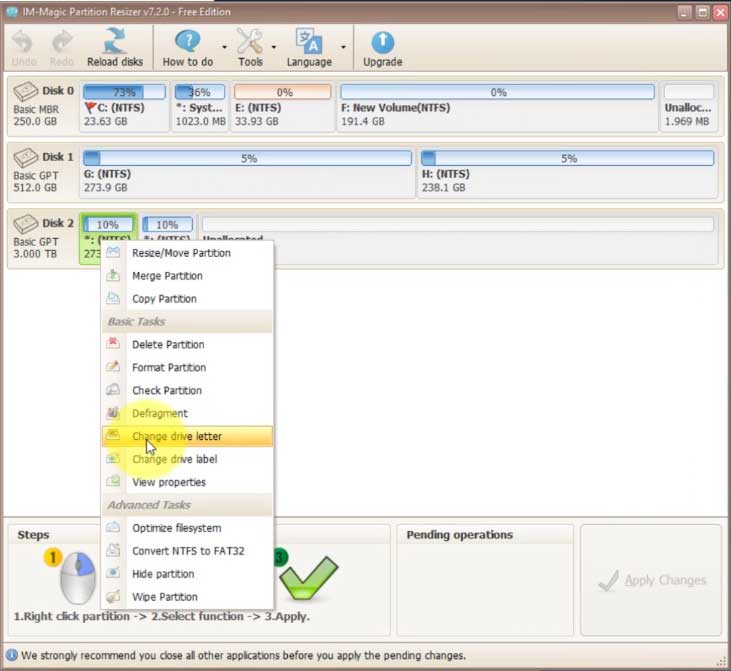Click the Apply Changes button
This screenshot has height=671, width=731.
click(x=651, y=580)
